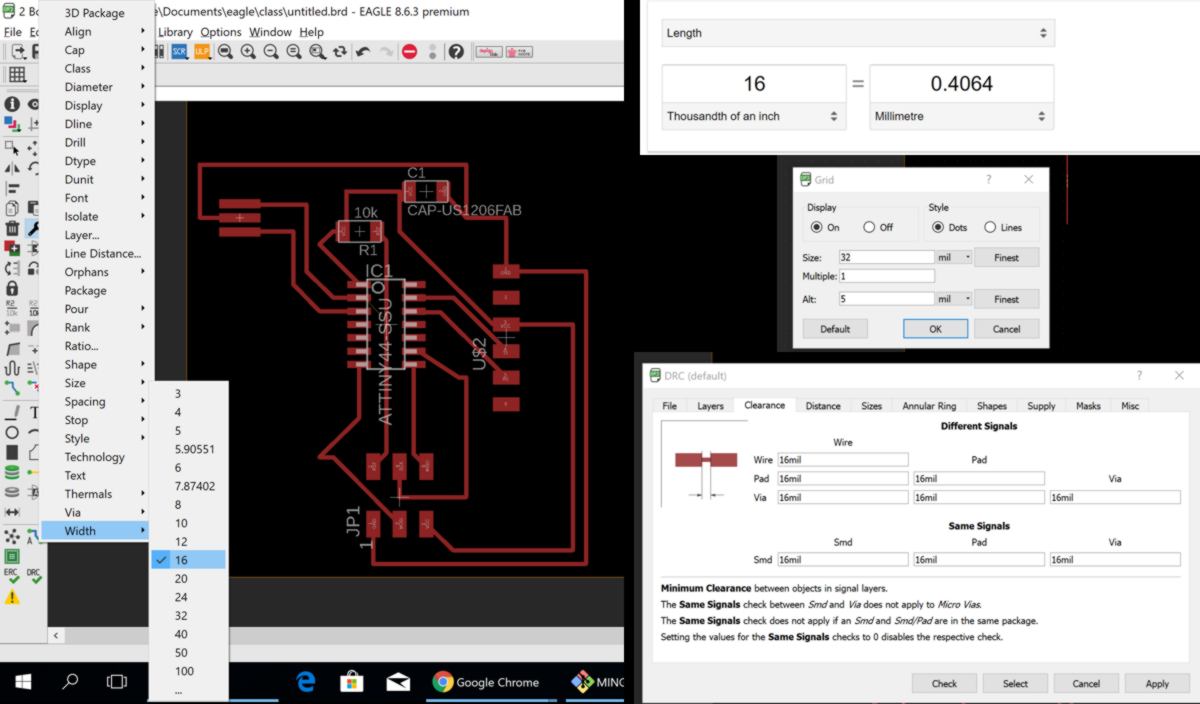Viewport: 1200px width, 704px height.
Task: Click the undo arrow in the toolbar
Action: pos(363,51)
